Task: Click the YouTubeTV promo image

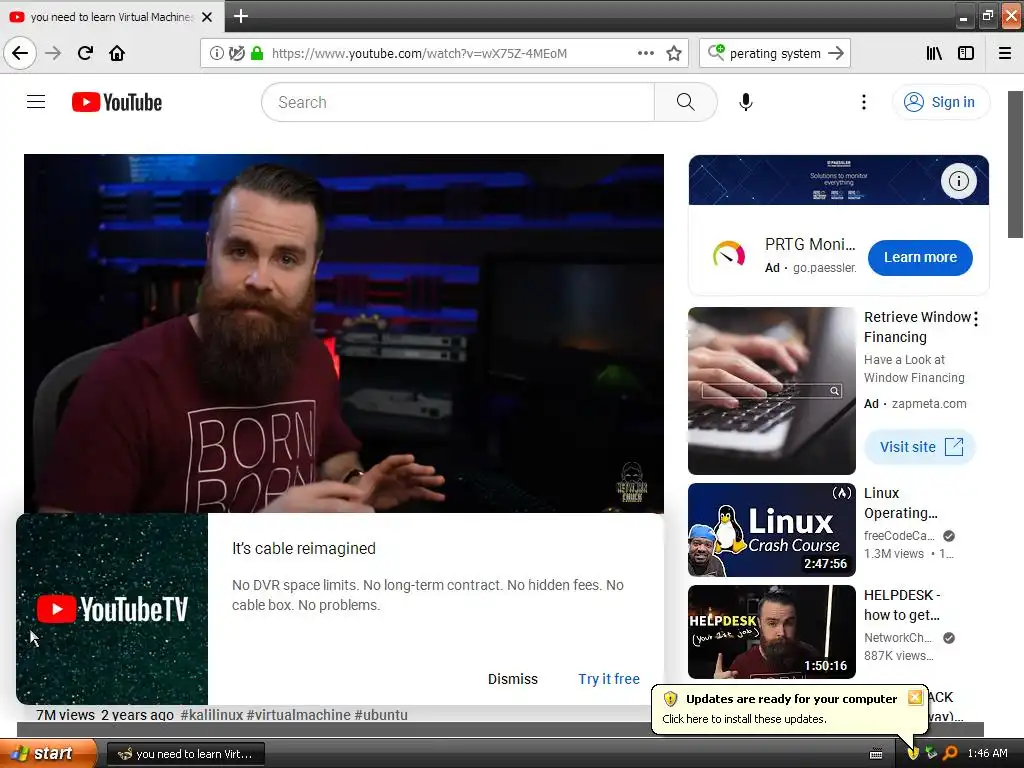Action: (112, 609)
